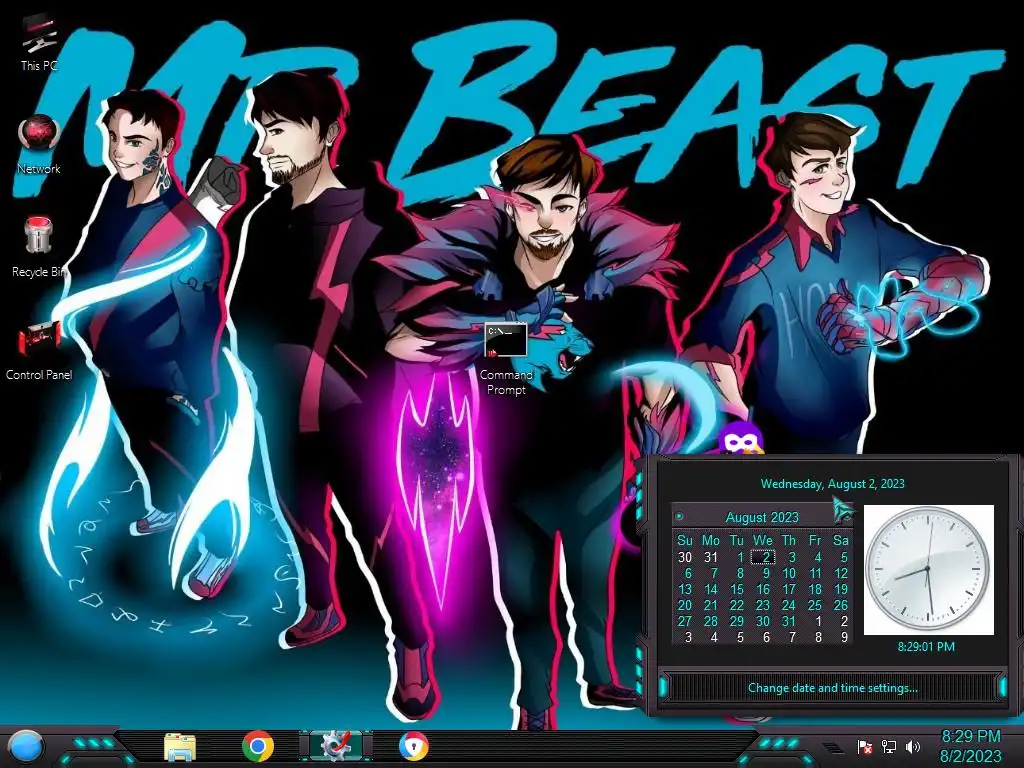Viewport: 1024px width, 768px height.
Task: Click white July 31 in first calendar row
Action: click(711, 557)
